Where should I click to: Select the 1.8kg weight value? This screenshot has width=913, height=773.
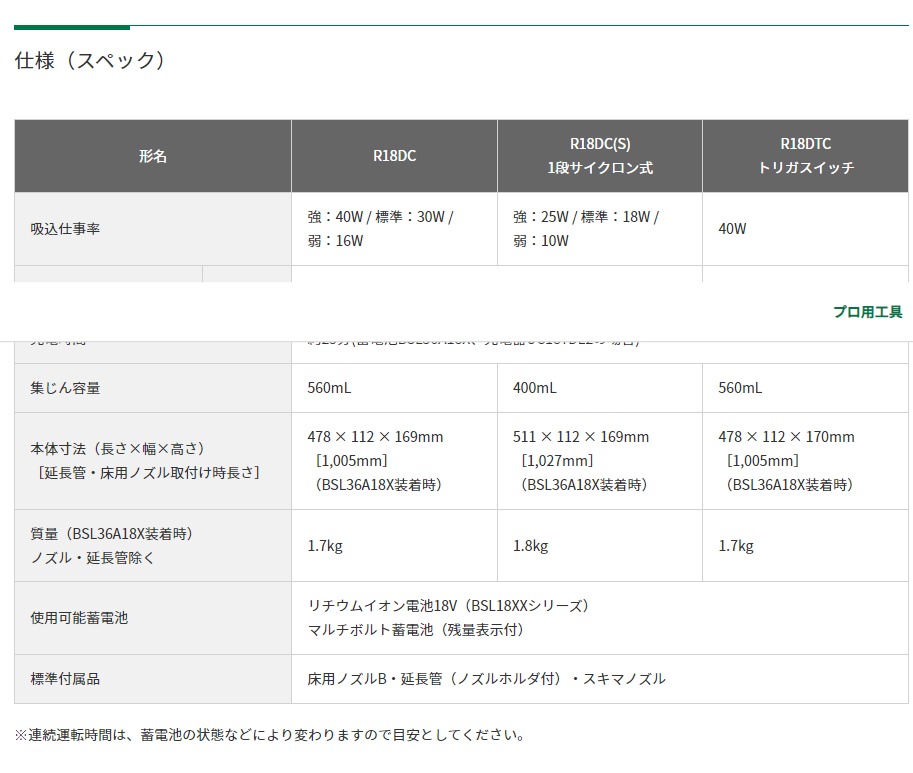pyautogui.click(x=531, y=546)
